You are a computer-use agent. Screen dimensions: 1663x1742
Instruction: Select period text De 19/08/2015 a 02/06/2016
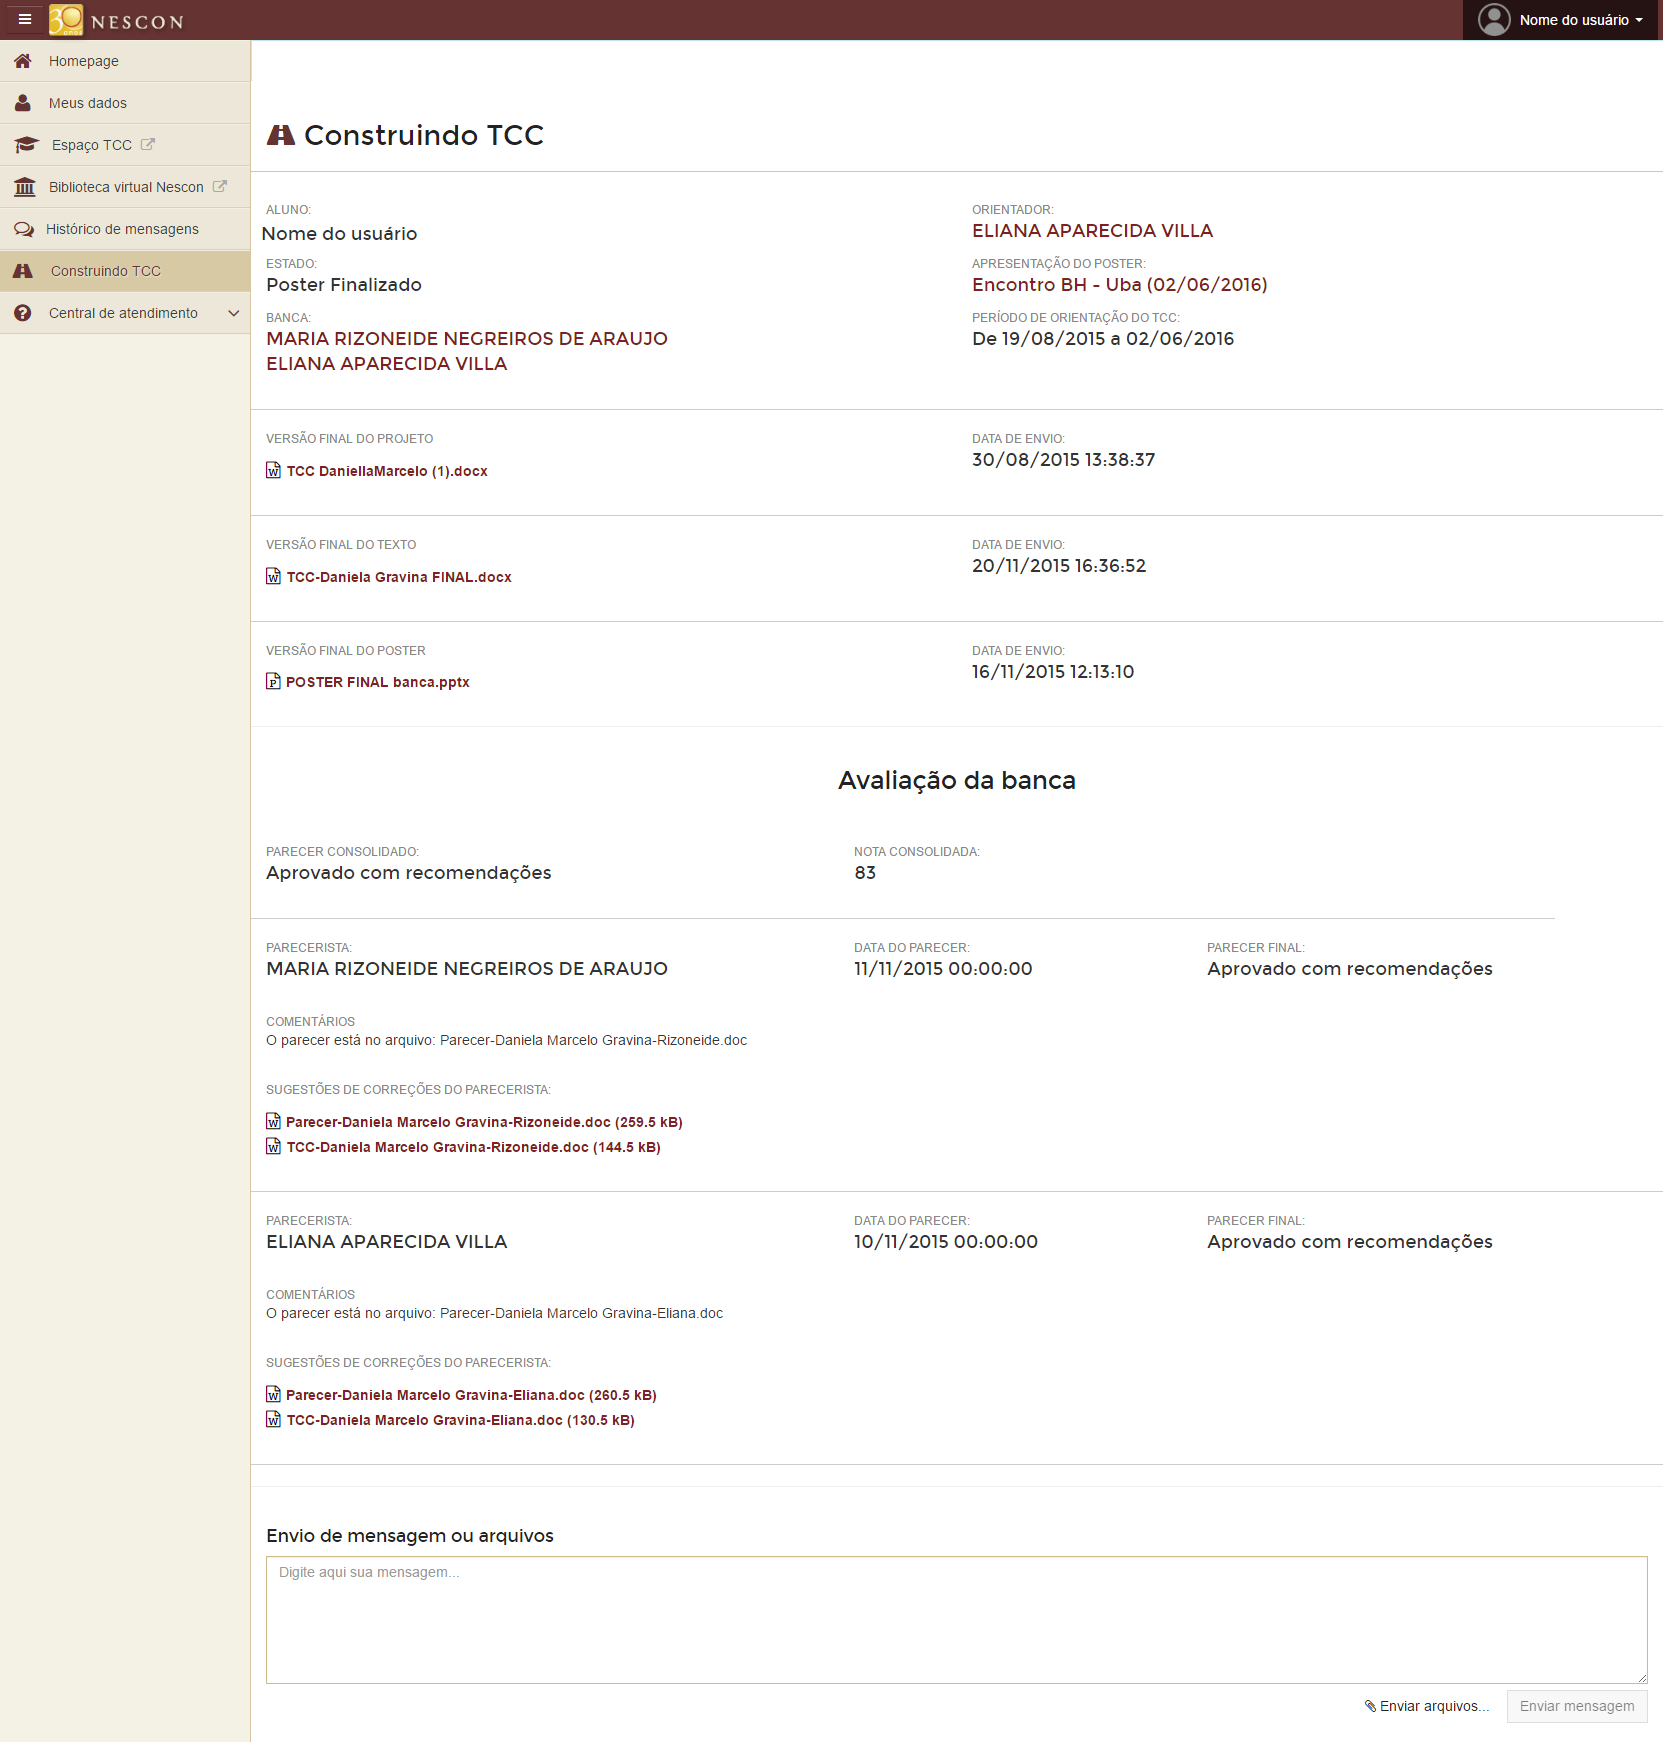1103,339
